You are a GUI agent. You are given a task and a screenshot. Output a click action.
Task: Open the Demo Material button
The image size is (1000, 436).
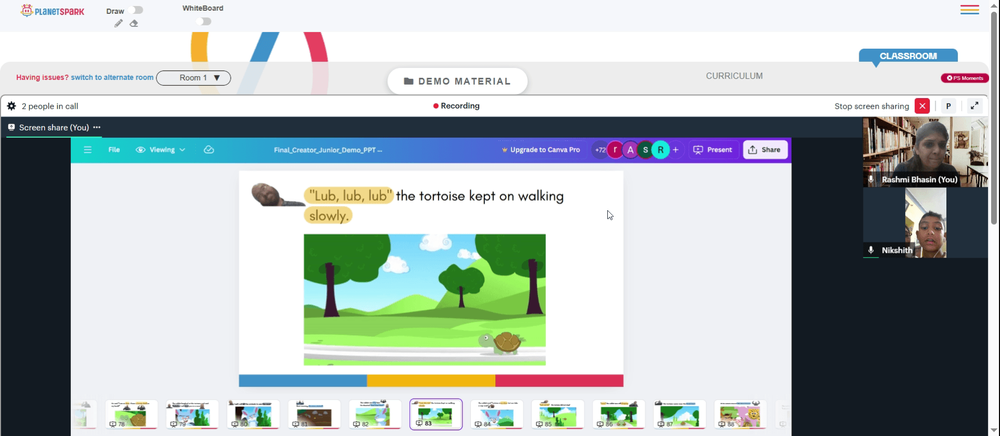point(457,81)
